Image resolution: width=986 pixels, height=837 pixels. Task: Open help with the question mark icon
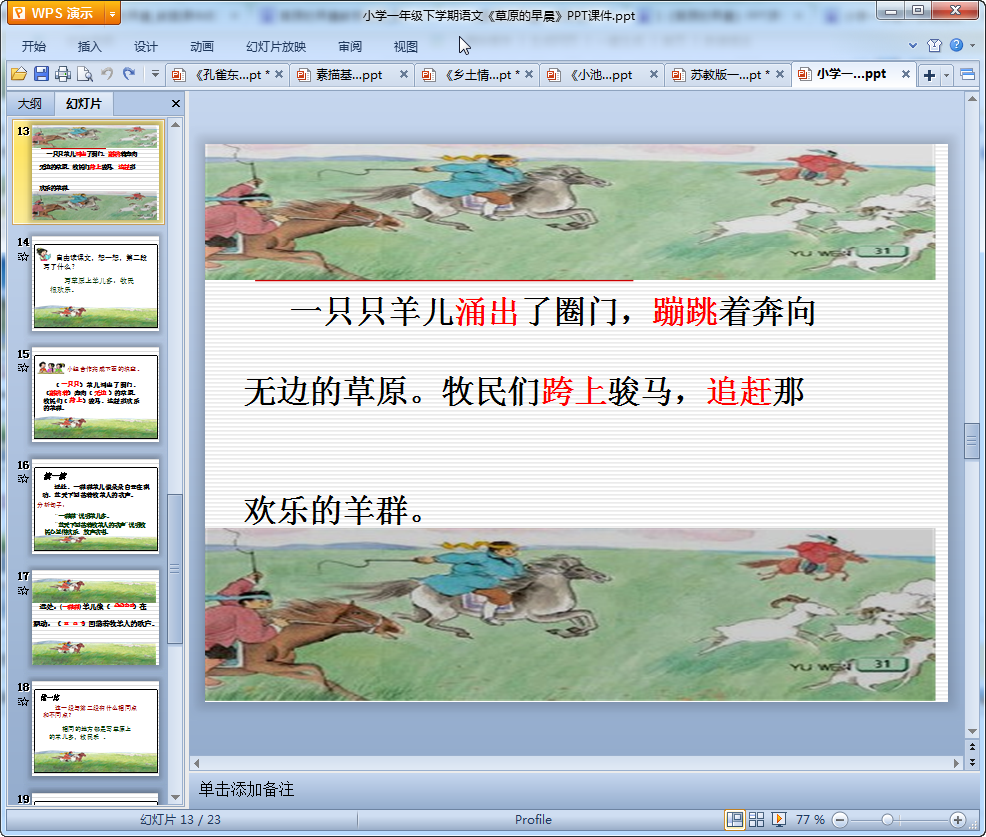956,45
